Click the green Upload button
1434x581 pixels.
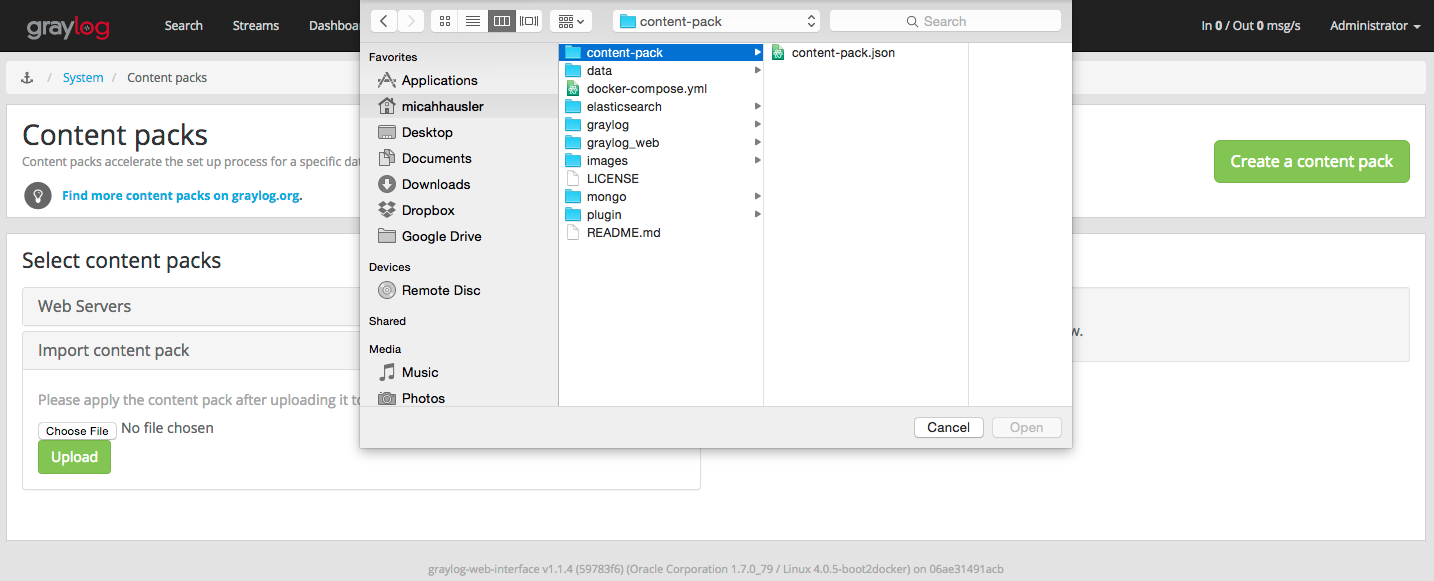coord(74,457)
